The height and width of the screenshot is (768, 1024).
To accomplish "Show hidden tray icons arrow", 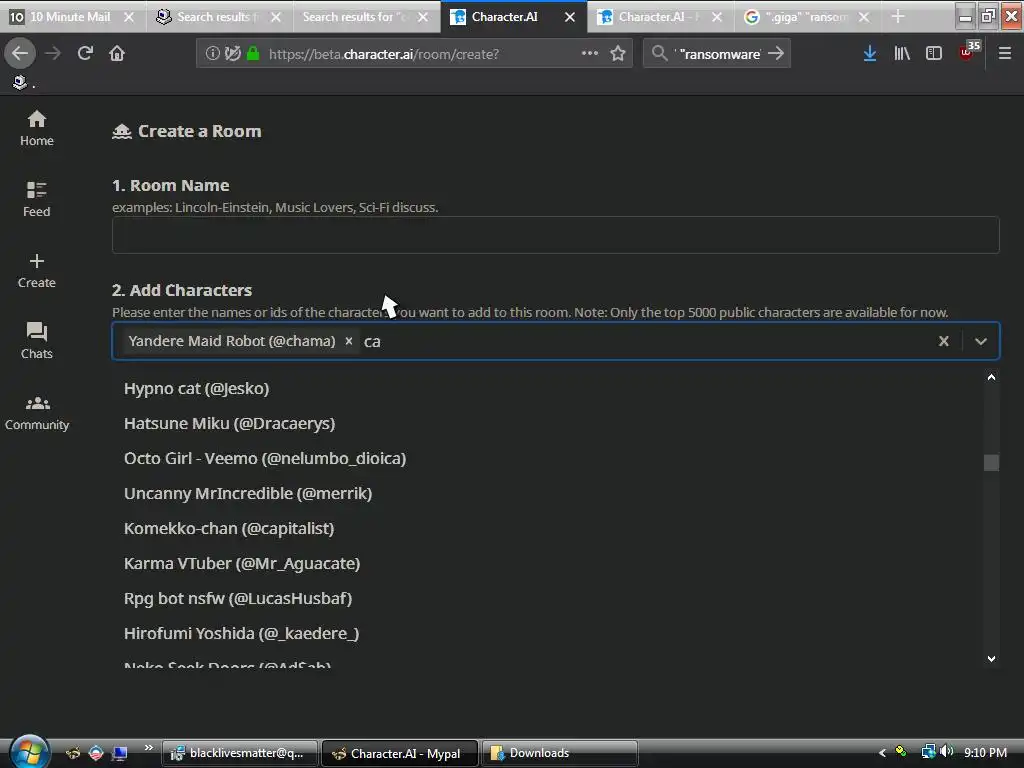I will (x=882, y=753).
